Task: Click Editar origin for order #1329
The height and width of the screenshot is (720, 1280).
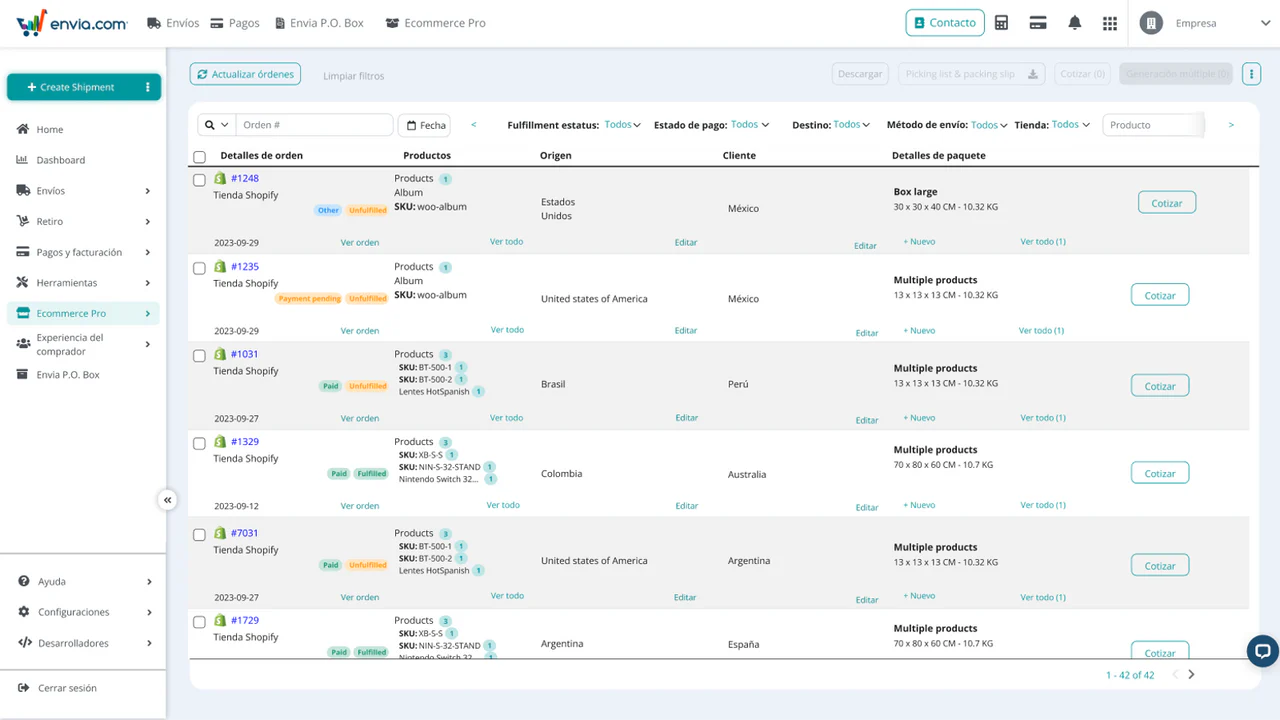Action: tap(687, 506)
